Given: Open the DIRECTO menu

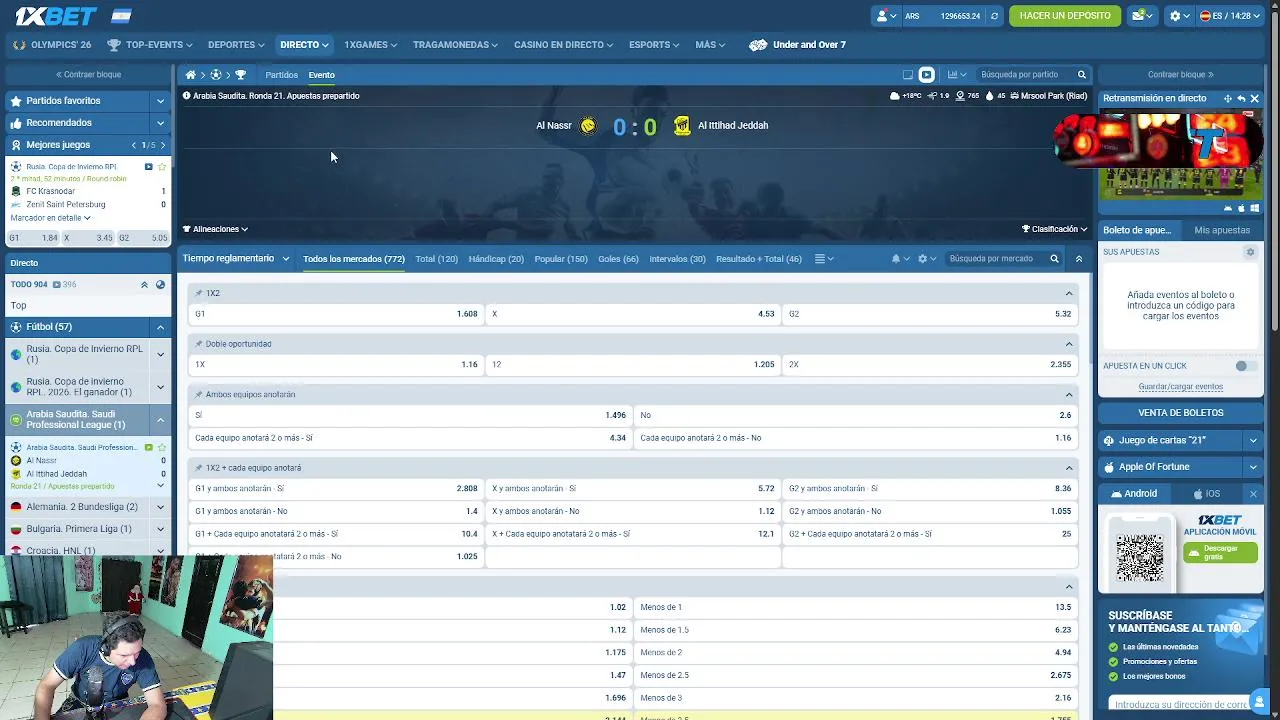Looking at the screenshot, I should [x=304, y=45].
